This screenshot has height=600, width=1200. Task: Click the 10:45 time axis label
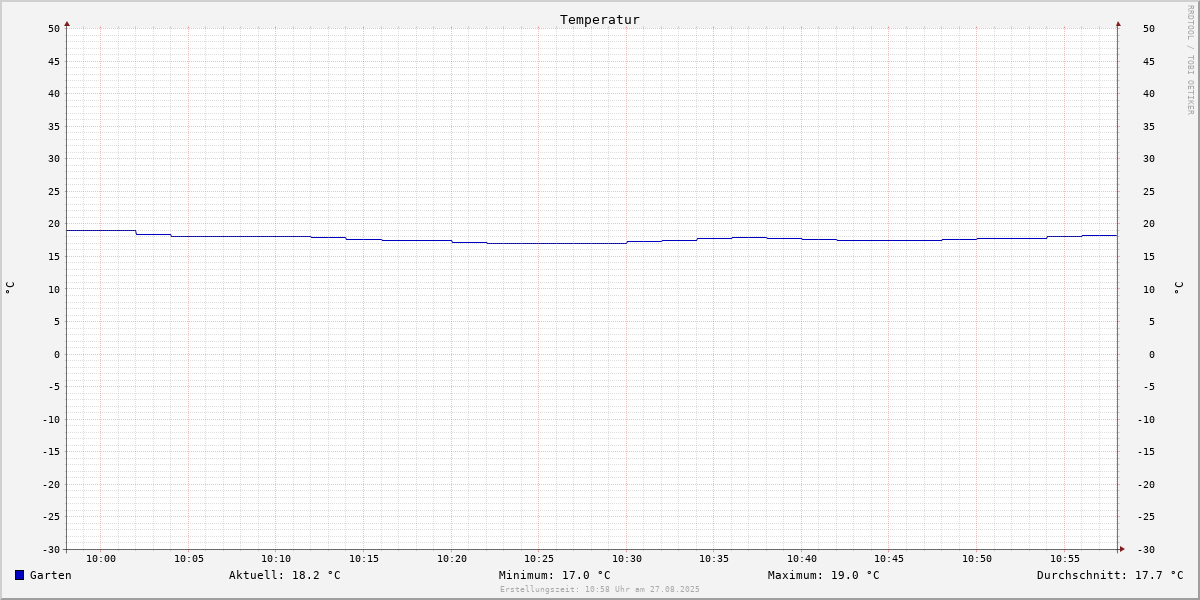[889, 559]
